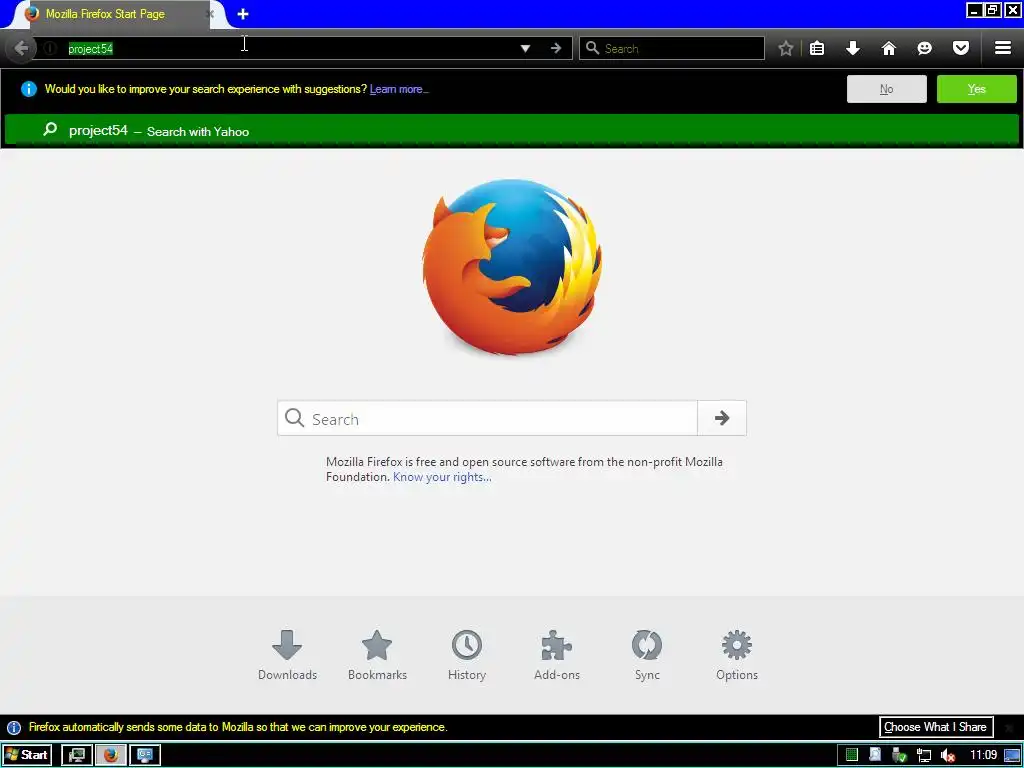
Task: Open the Hello smiley chat icon
Action: (x=925, y=48)
